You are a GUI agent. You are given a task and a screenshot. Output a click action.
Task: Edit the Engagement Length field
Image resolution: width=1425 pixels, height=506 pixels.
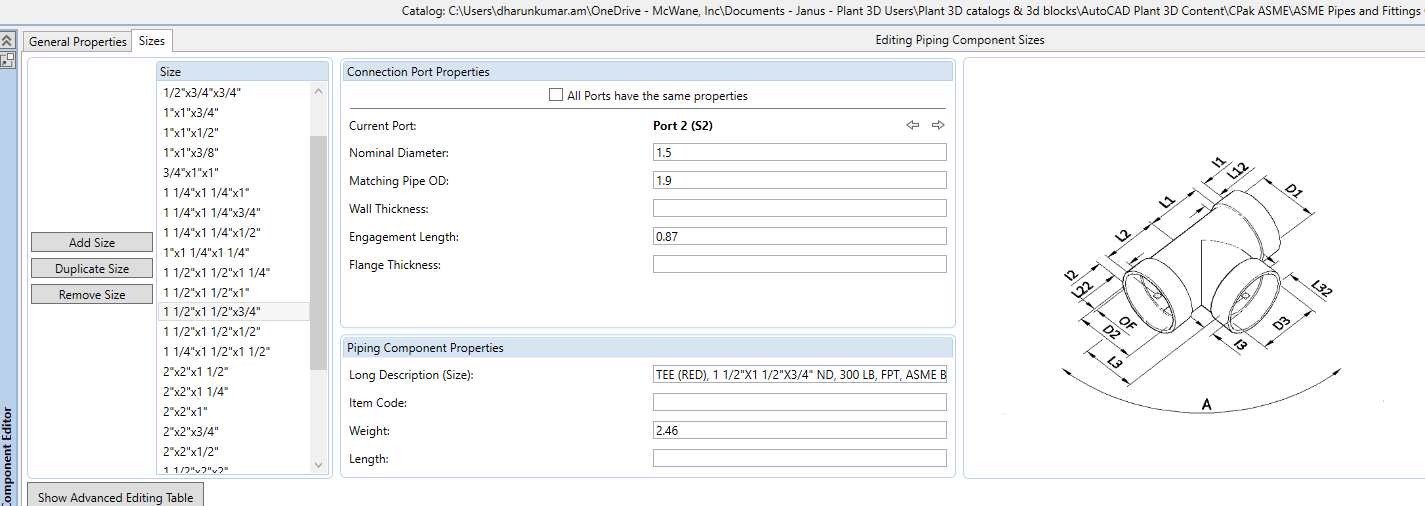pos(799,236)
